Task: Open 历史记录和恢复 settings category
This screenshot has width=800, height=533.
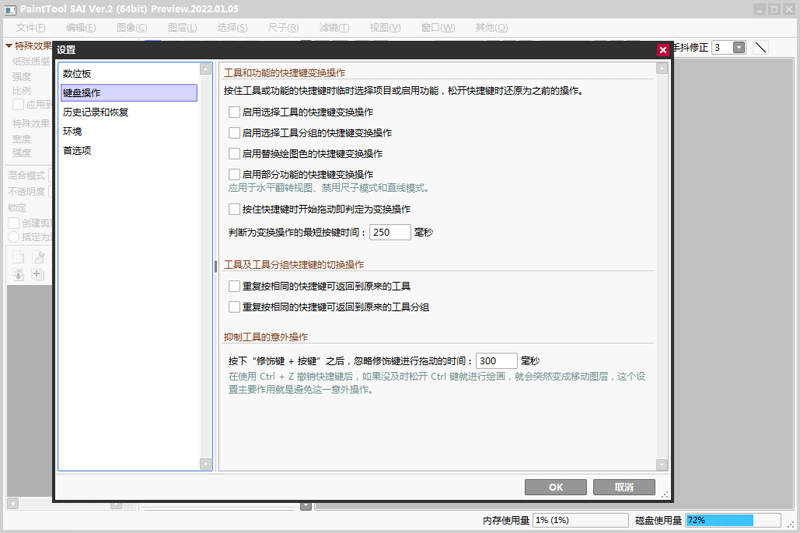Action: 95,112
